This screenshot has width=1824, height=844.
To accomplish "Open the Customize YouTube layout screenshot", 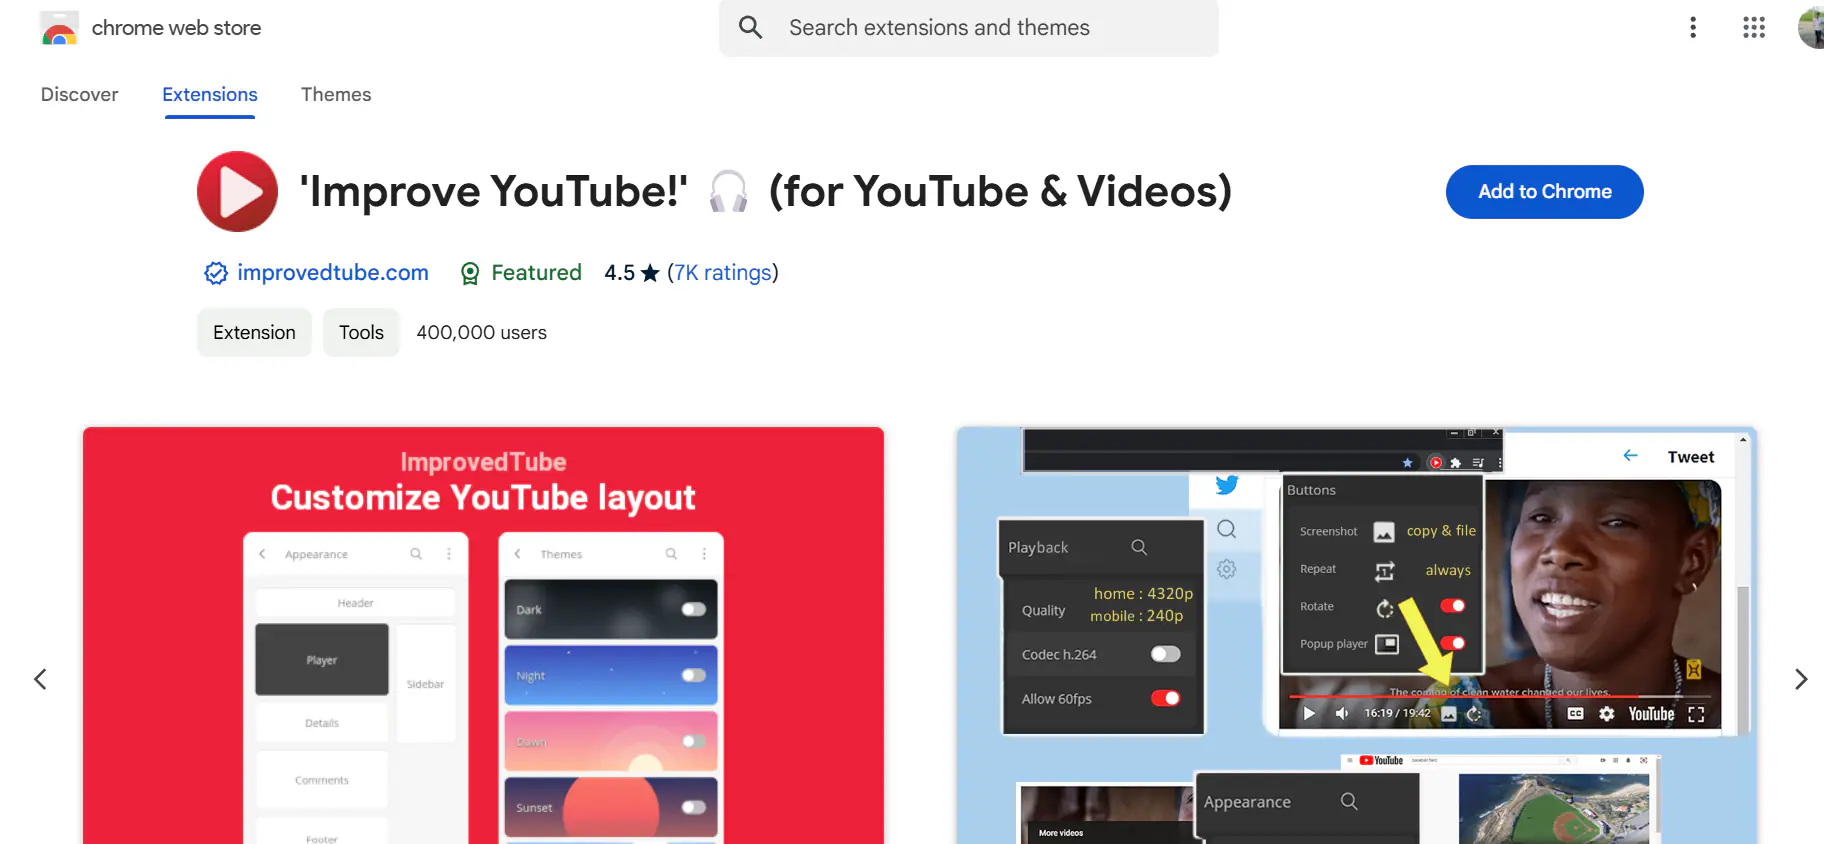I will [483, 635].
